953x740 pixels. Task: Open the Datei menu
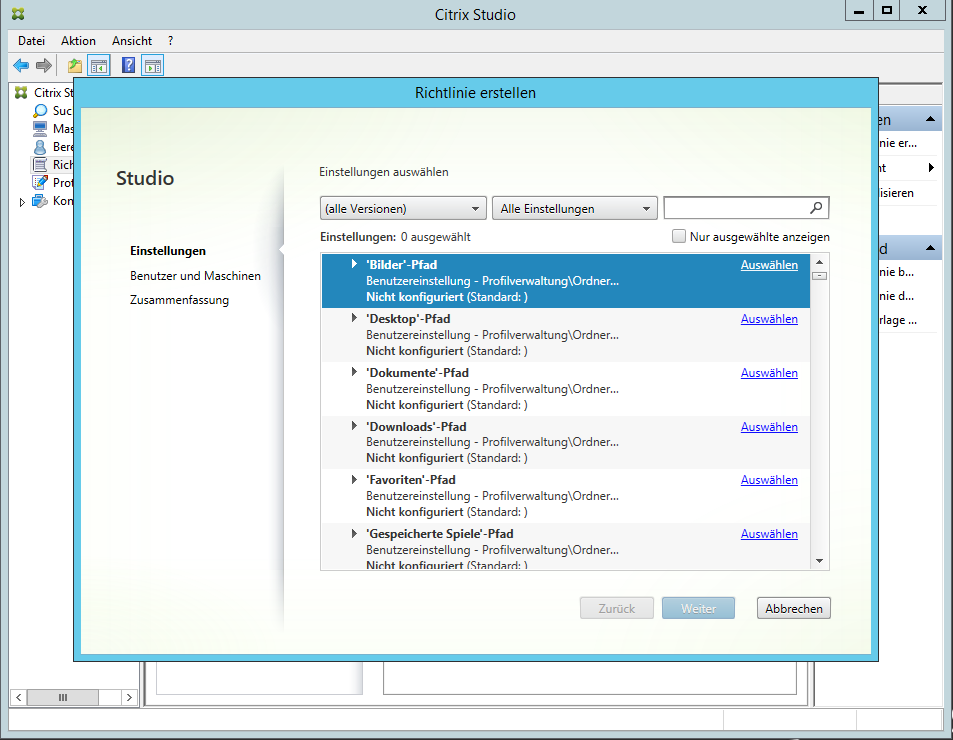point(32,41)
